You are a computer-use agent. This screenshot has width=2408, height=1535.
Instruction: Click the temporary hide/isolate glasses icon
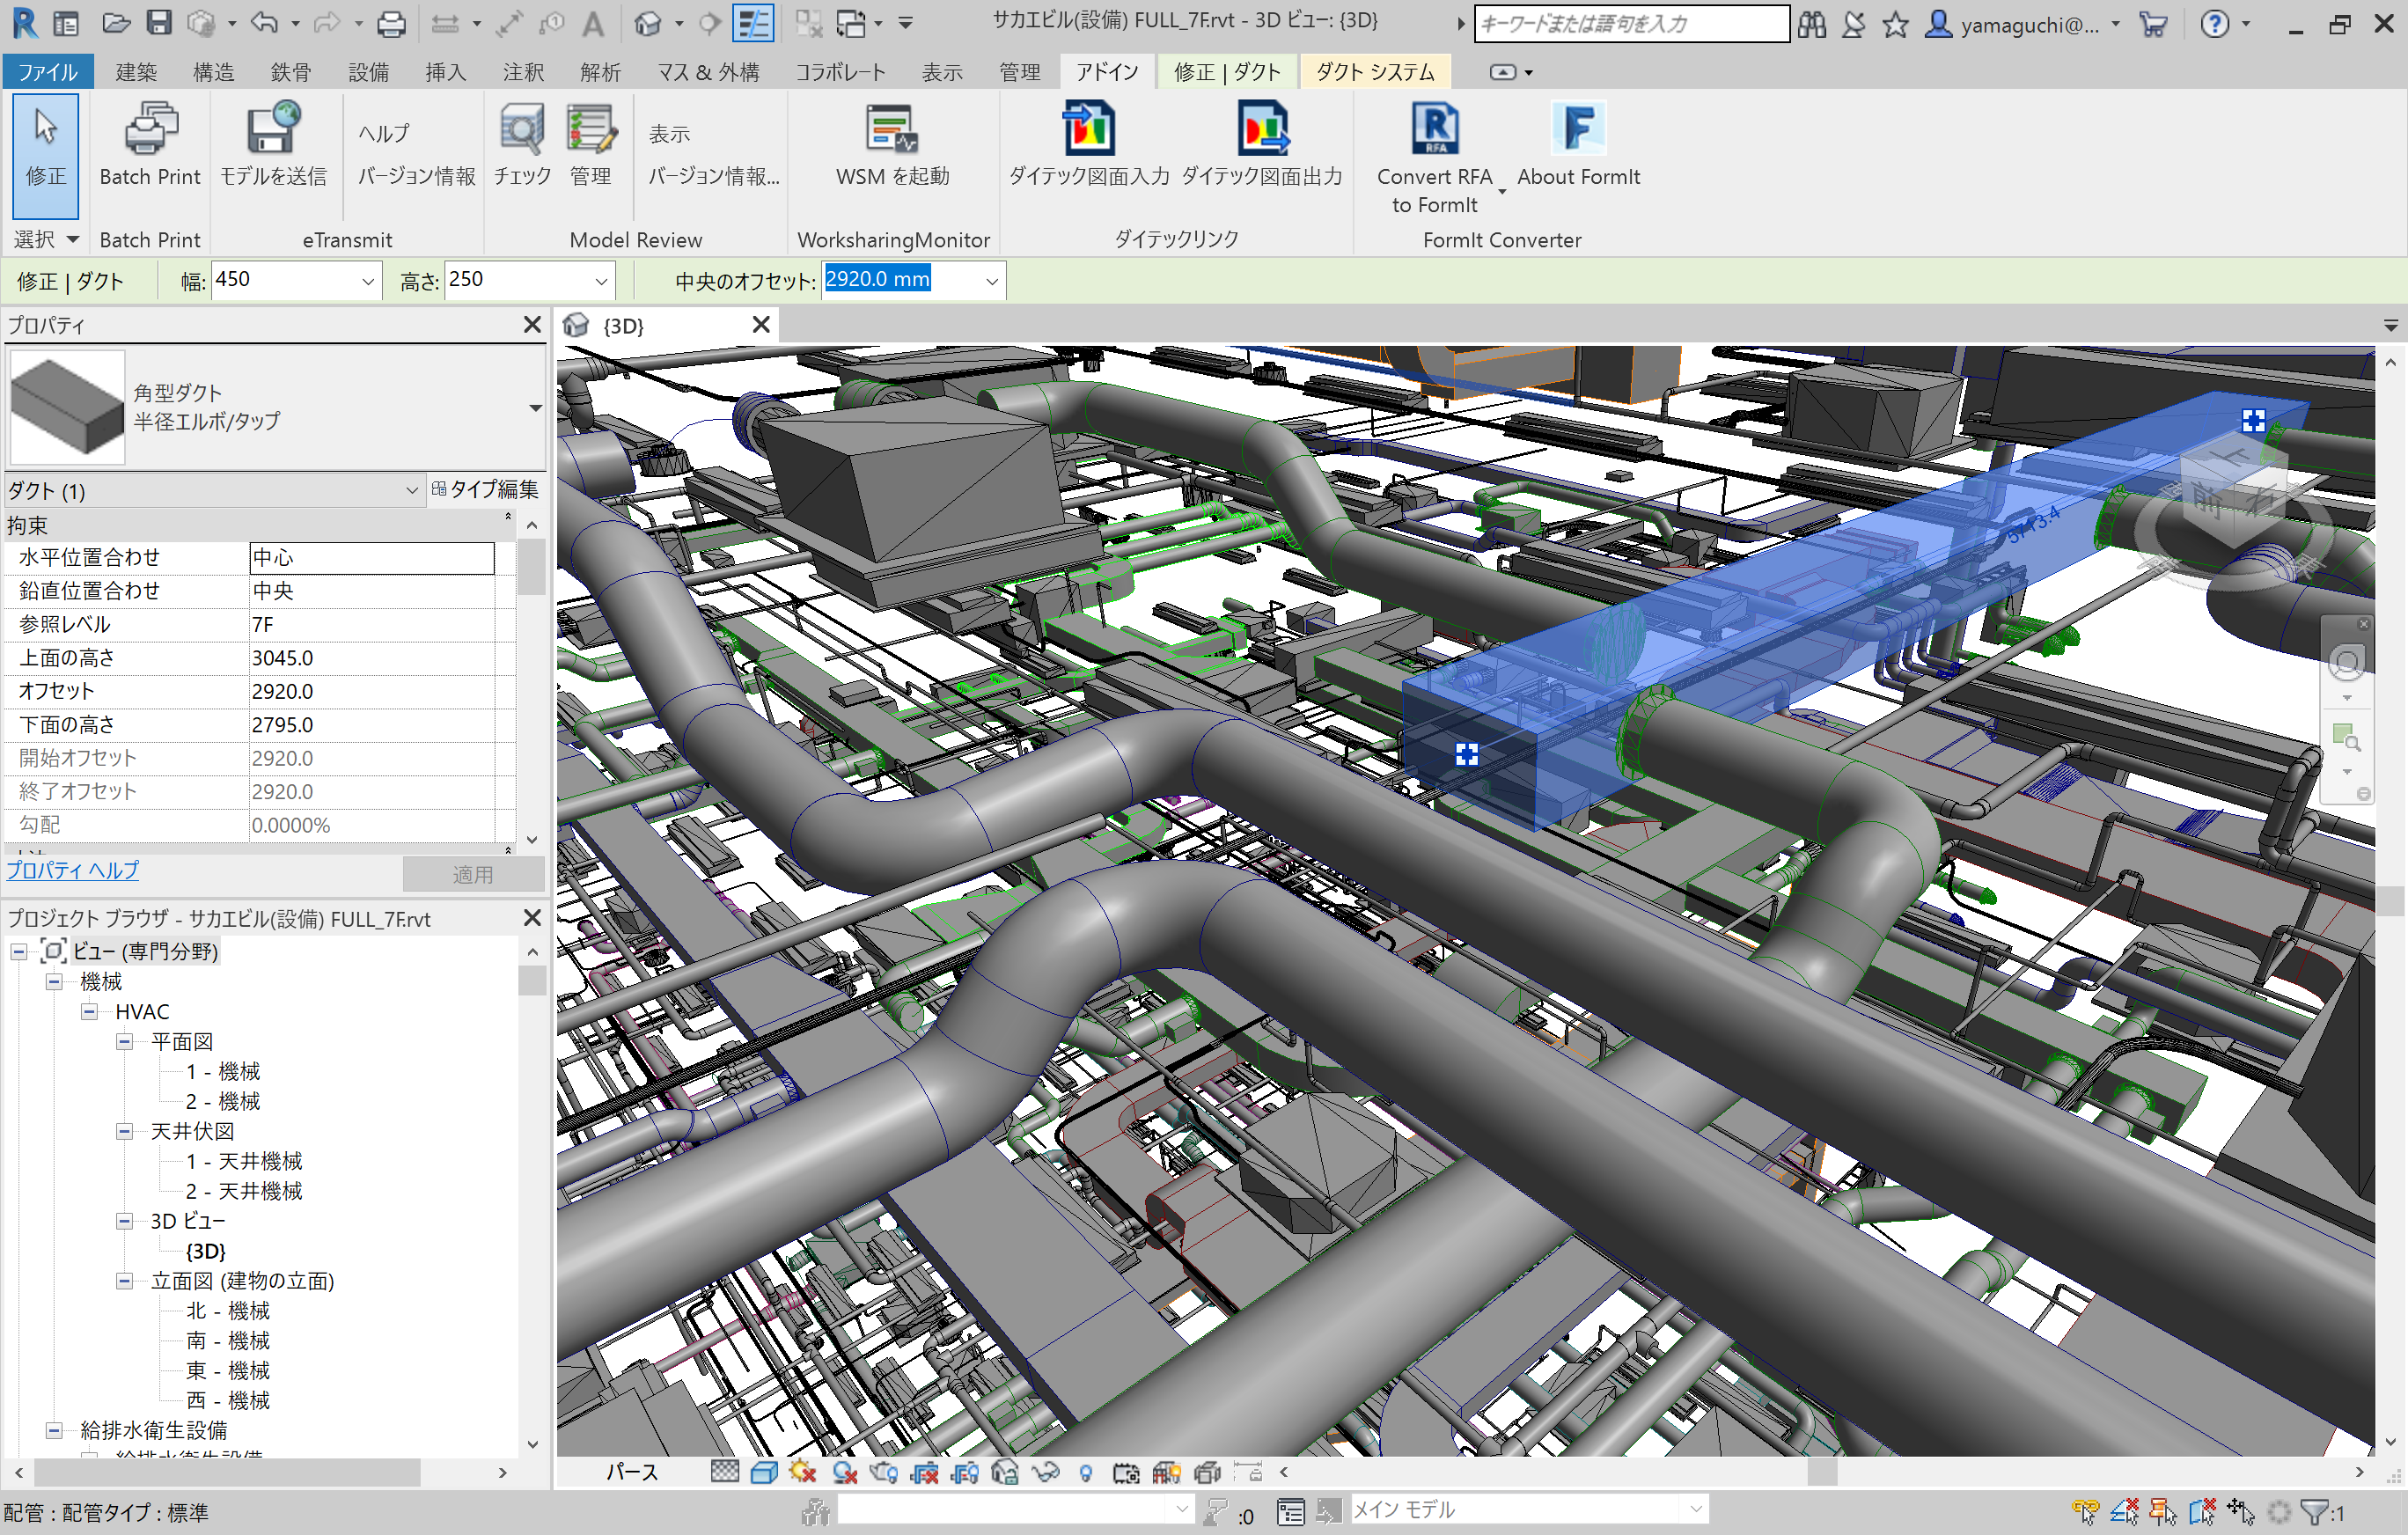coord(1045,1472)
